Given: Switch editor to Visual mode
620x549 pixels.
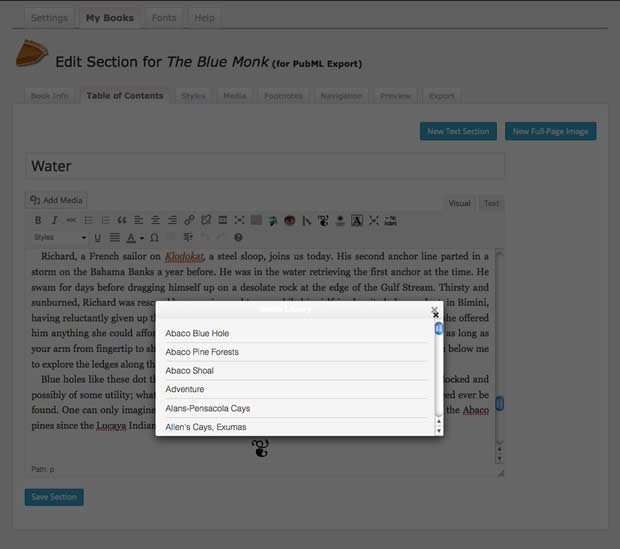Looking at the screenshot, I should 459,204.
